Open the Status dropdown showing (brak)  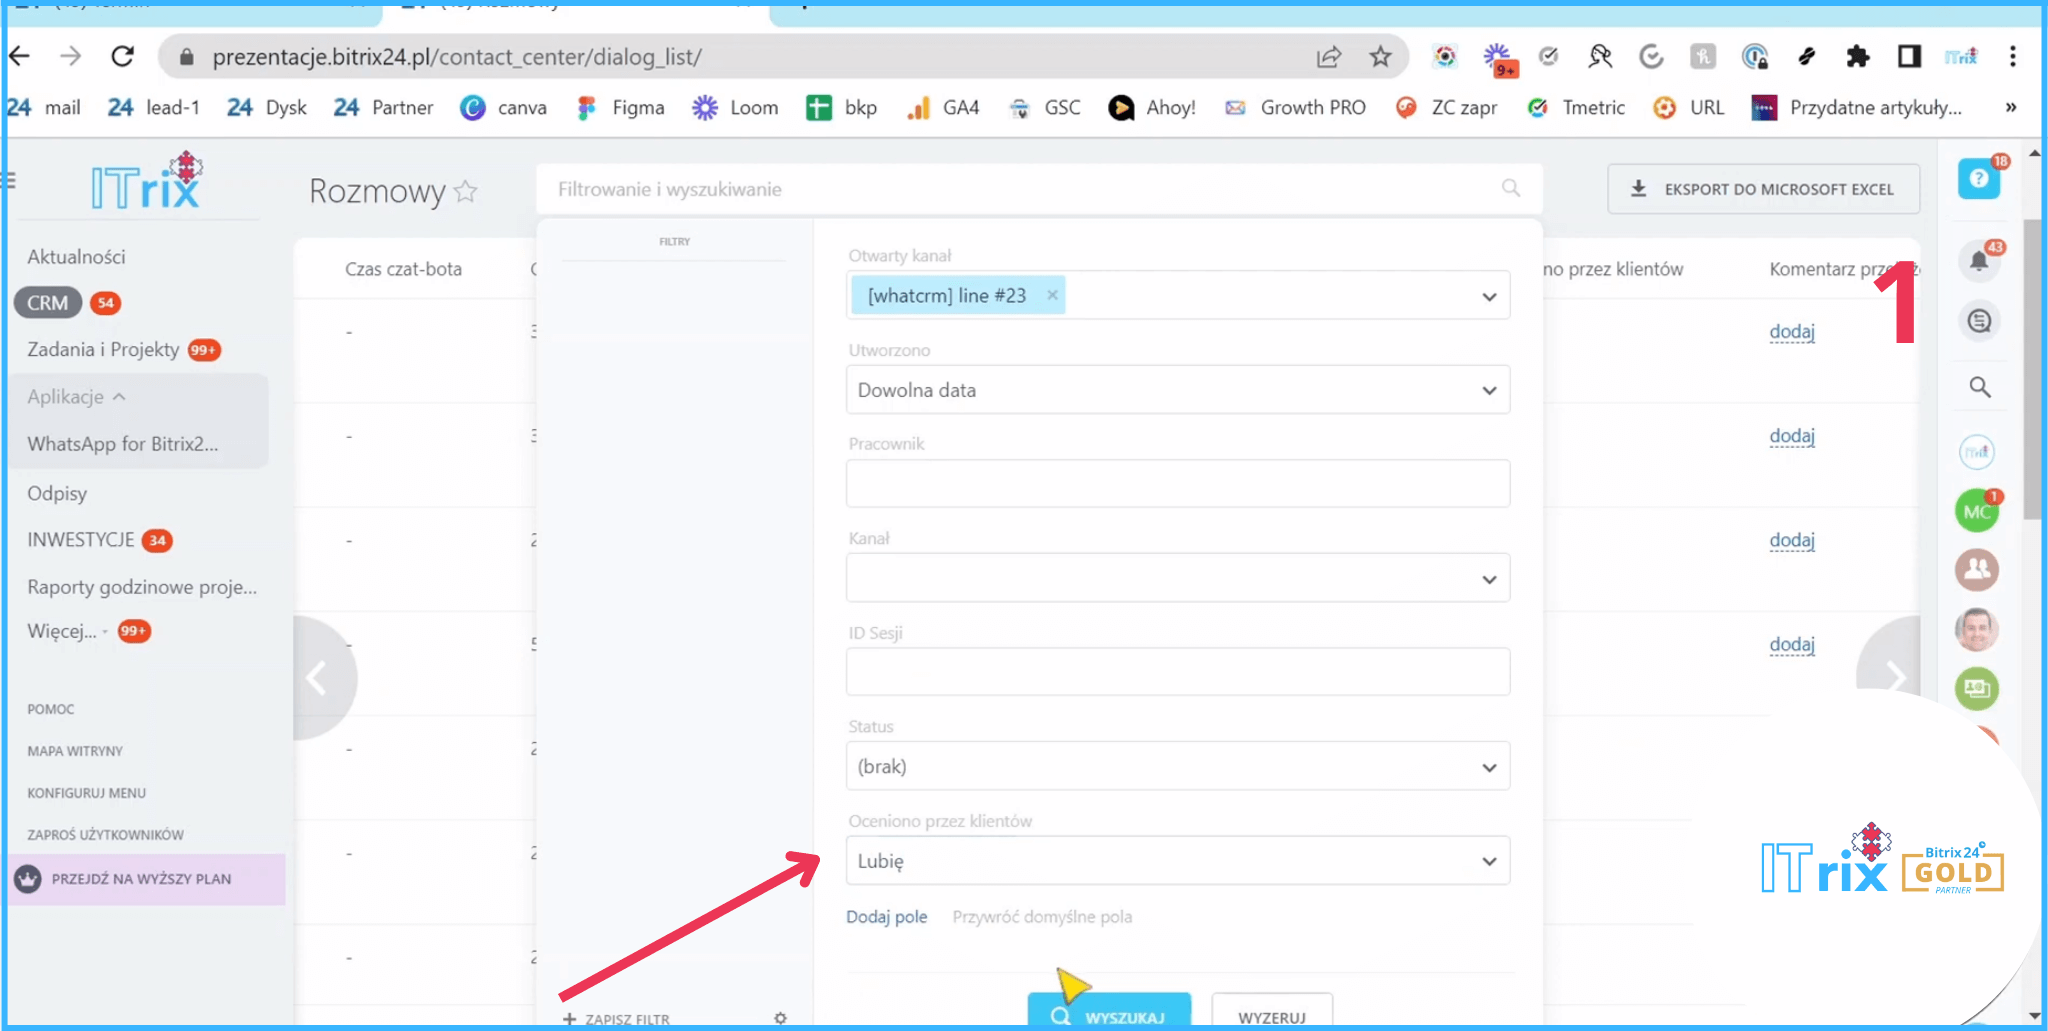coord(1177,766)
